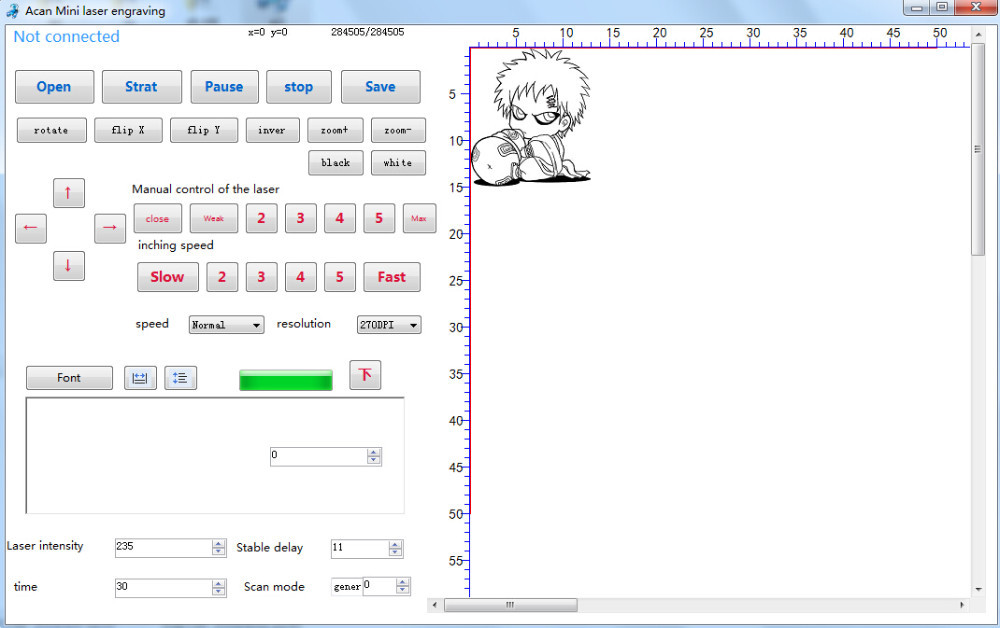
Task: Click the Not connected status text
Action: point(66,37)
